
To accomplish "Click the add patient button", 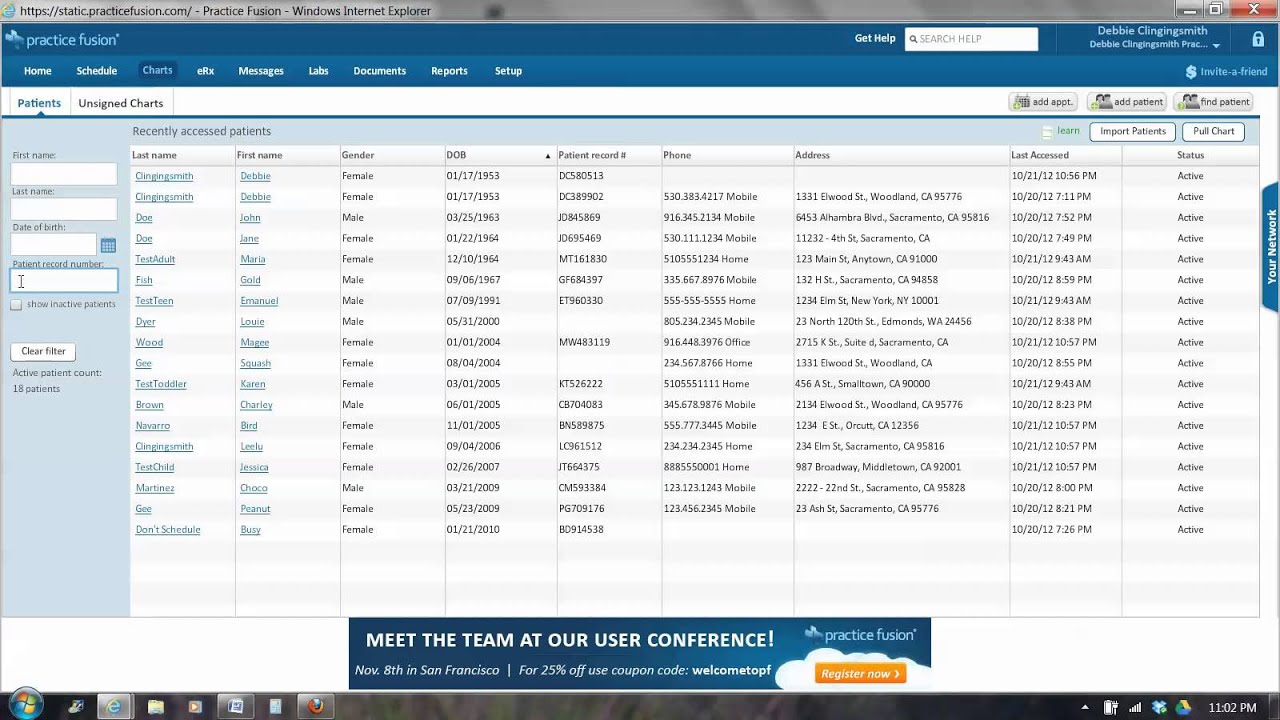I will click(x=1128, y=102).
